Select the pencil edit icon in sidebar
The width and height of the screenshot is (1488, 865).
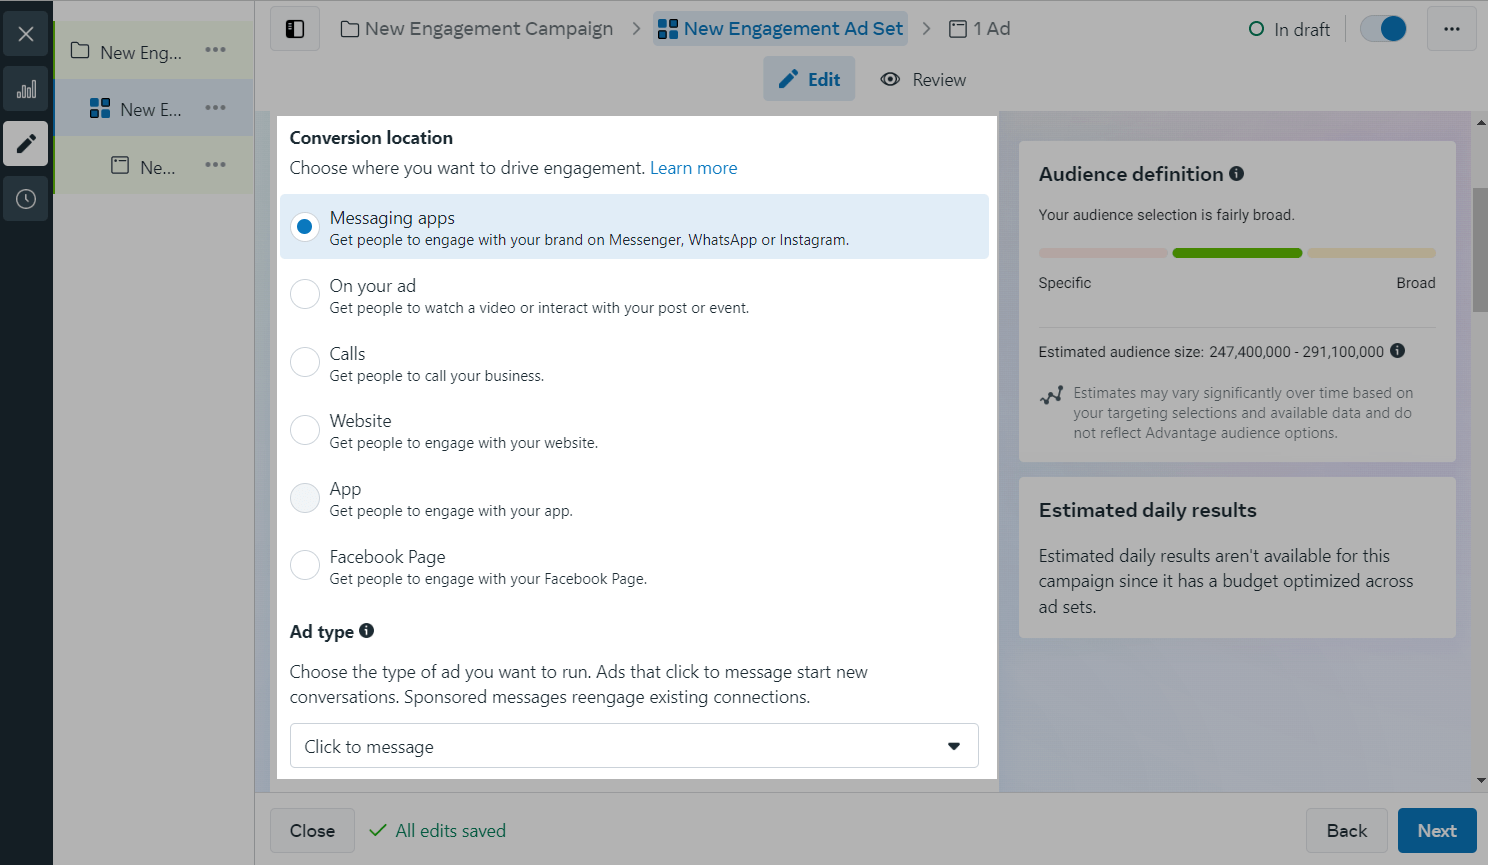pos(26,143)
